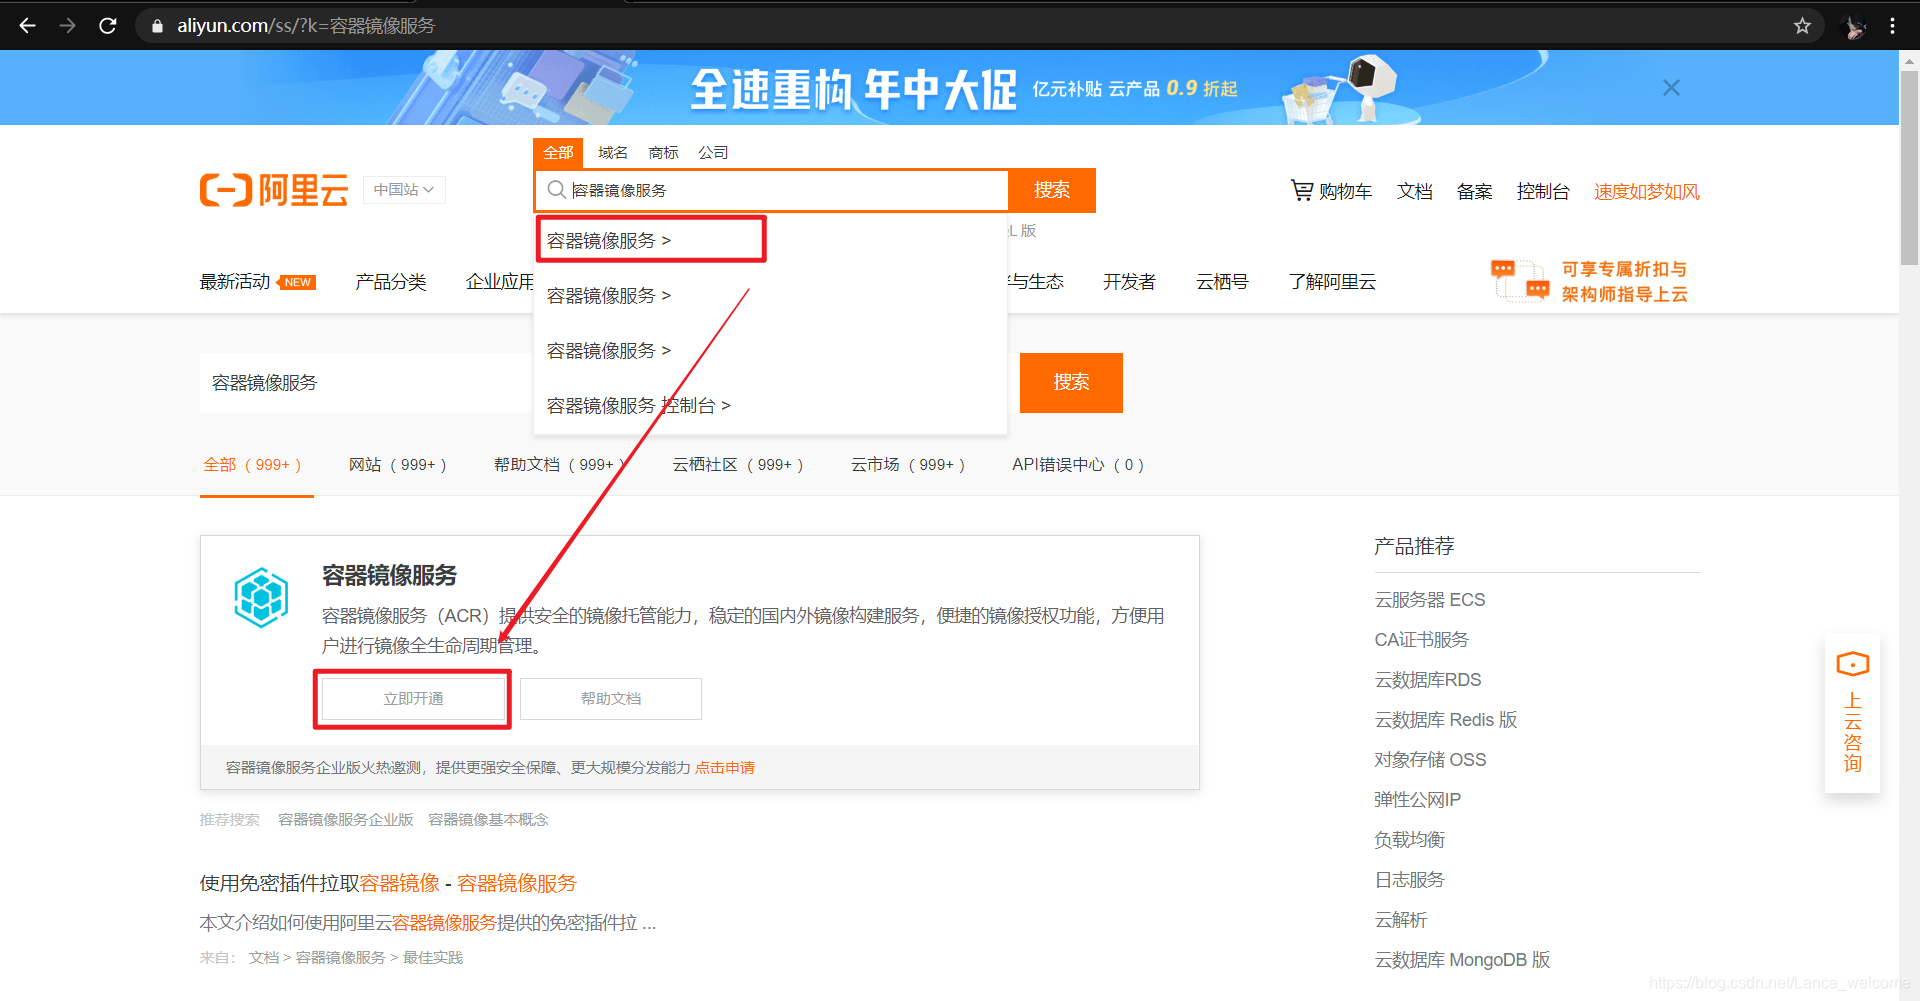
Task: Open the browser three-dot menu
Action: coord(1892,26)
